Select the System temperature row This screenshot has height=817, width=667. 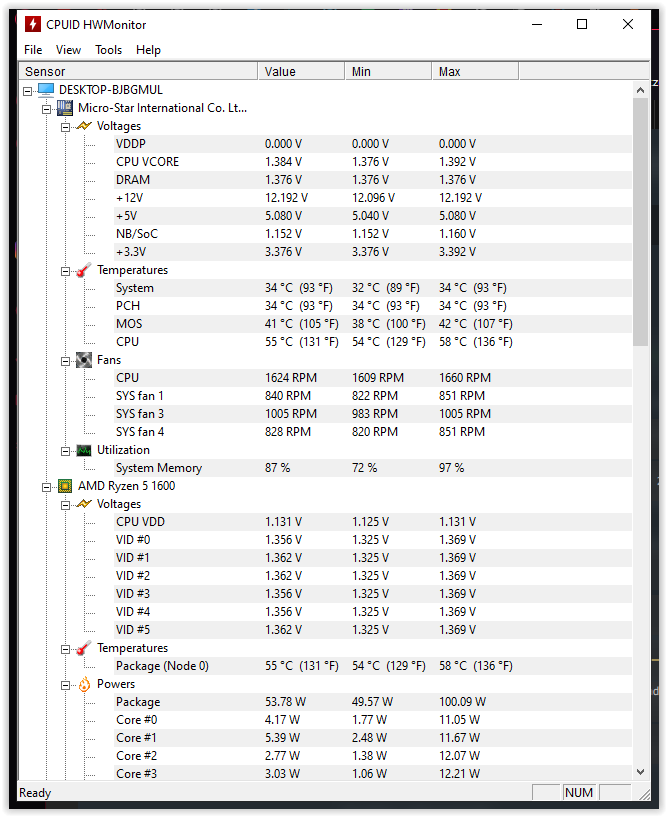[373, 288]
